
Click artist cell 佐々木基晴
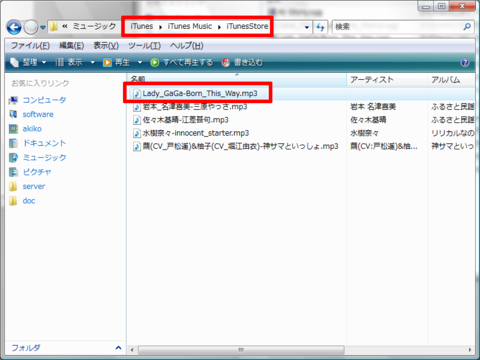(x=368, y=120)
